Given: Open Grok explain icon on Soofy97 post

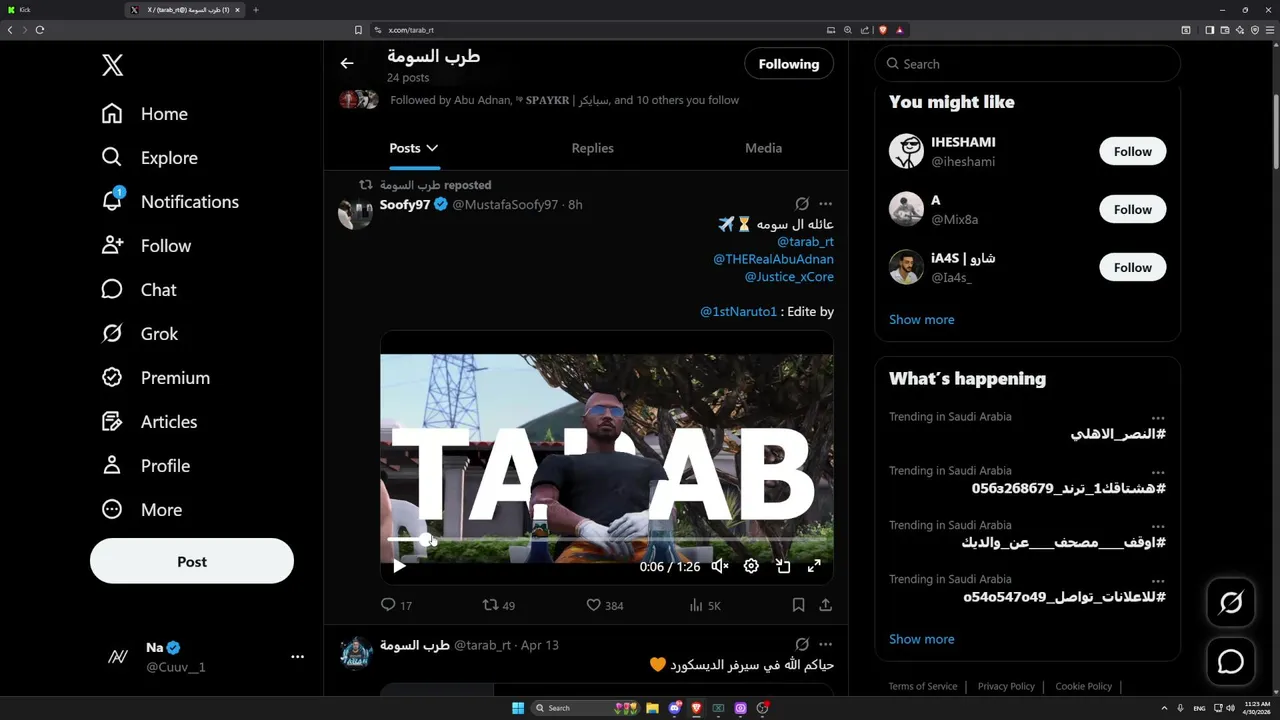Looking at the screenshot, I should (802, 204).
